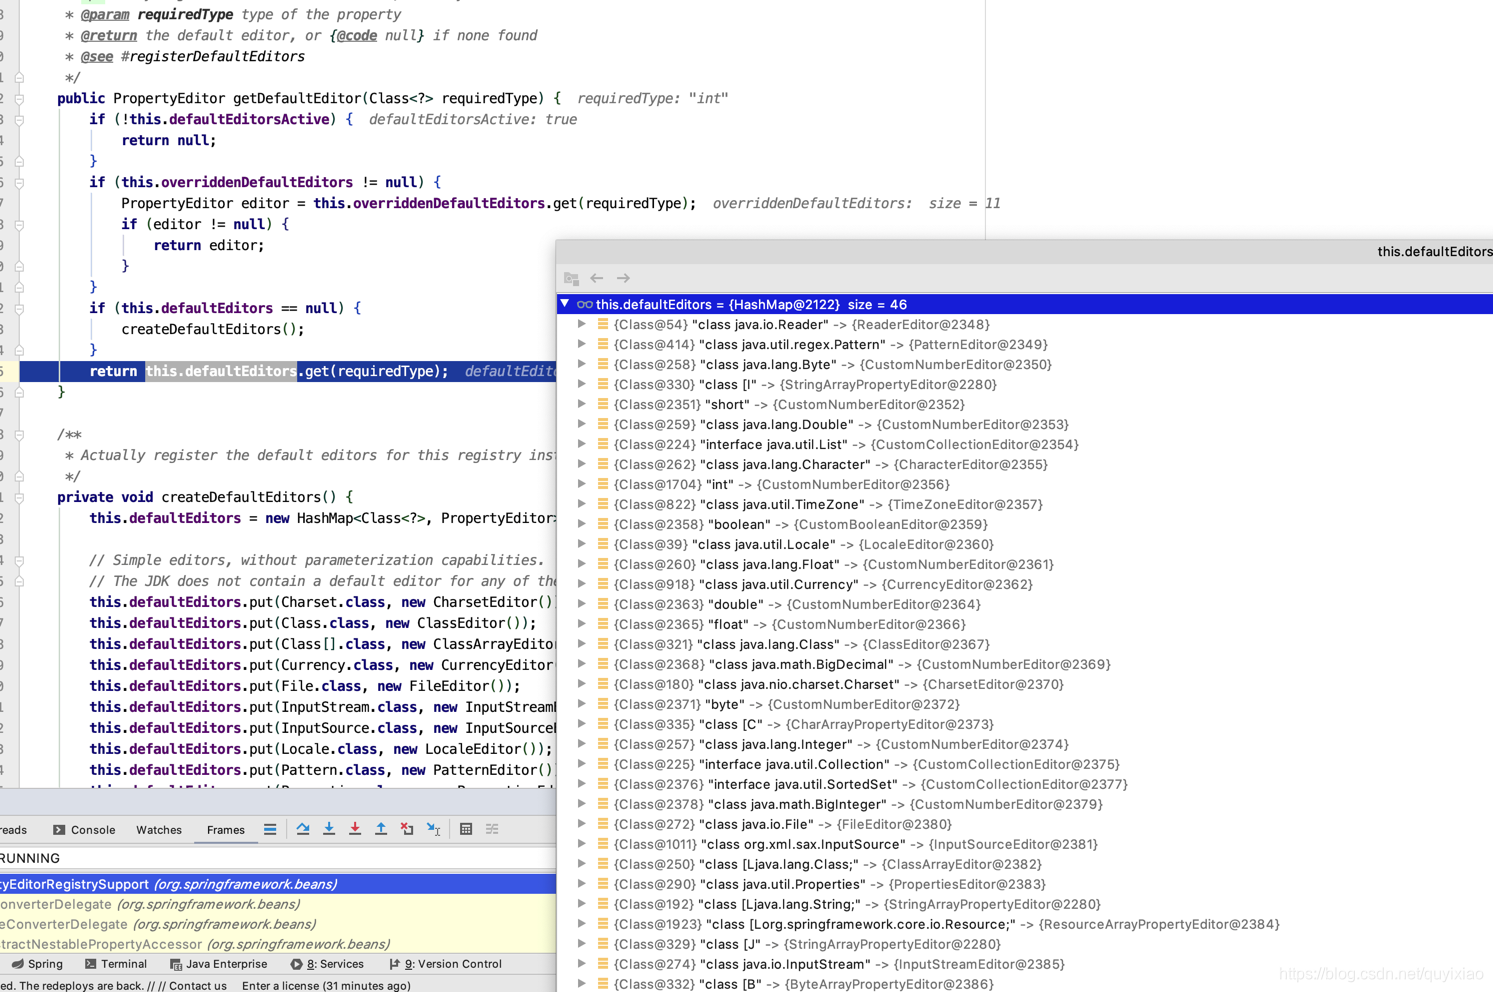Screen dimensions: 1493x992
Task: Expand the java.nio.charset.Charset entry
Action: [x=582, y=684]
